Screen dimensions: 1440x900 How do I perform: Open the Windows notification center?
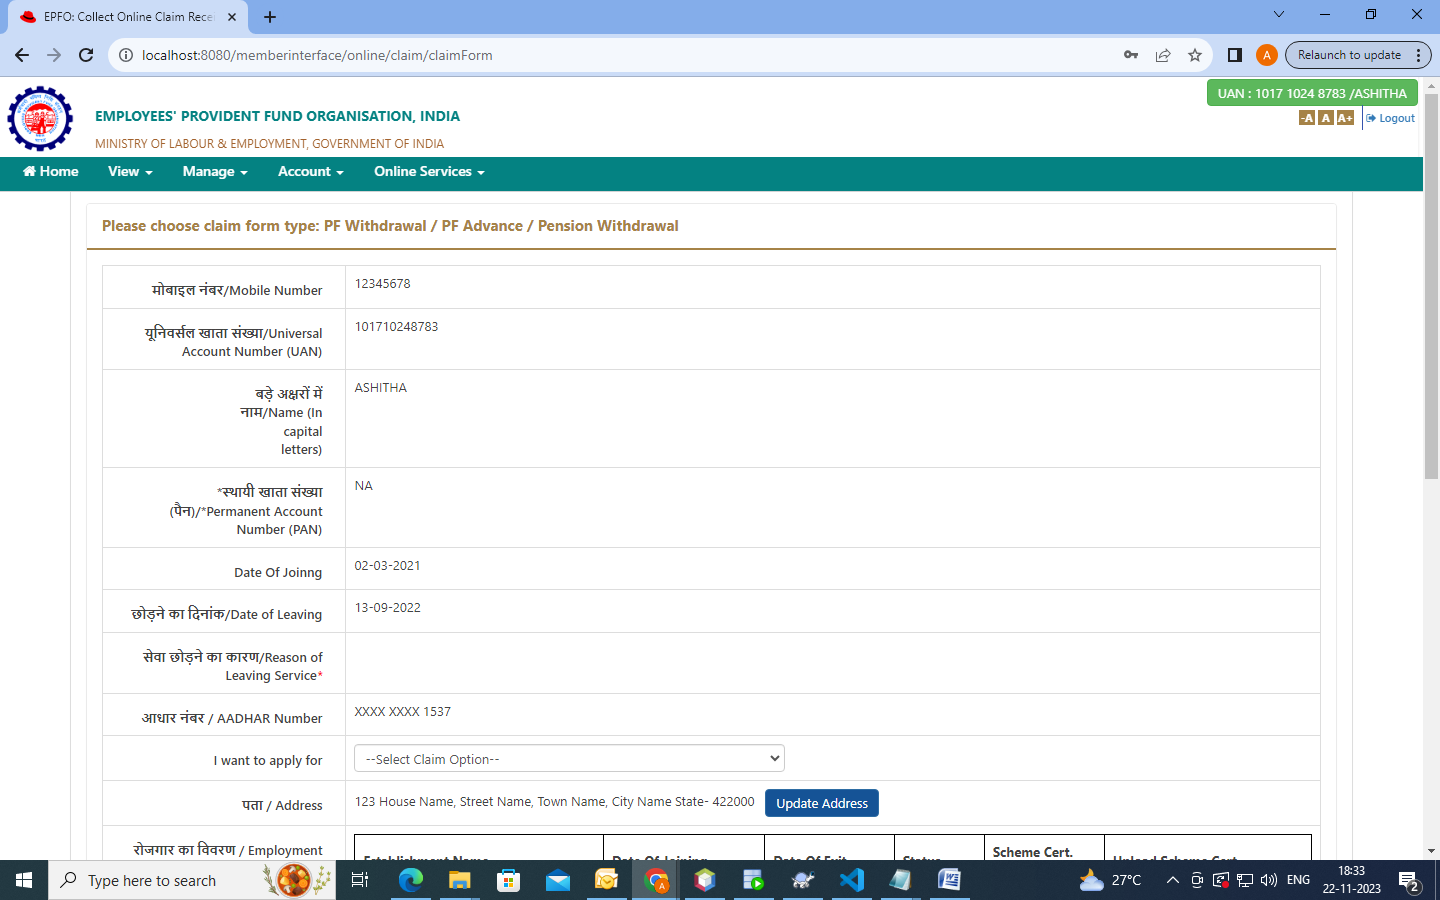coord(1410,881)
